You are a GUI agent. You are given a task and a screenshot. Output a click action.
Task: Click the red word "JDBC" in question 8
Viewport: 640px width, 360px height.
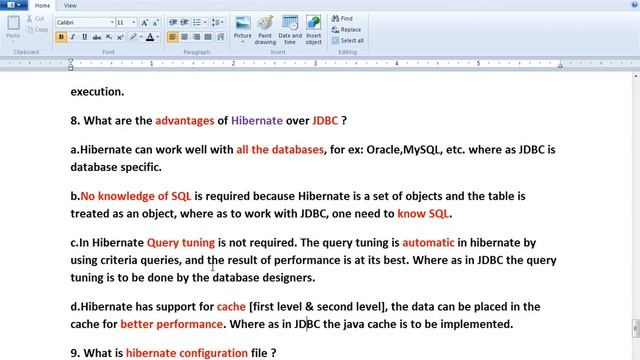point(325,120)
